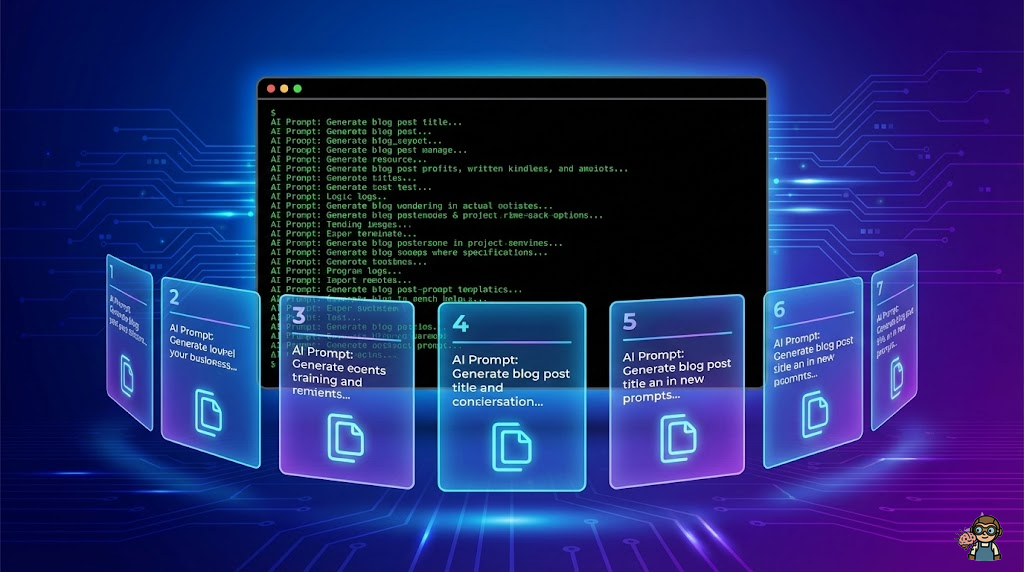The height and width of the screenshot is (572, 1024).
Task: Click the copy icon on card 2
Action: (208, 411)
